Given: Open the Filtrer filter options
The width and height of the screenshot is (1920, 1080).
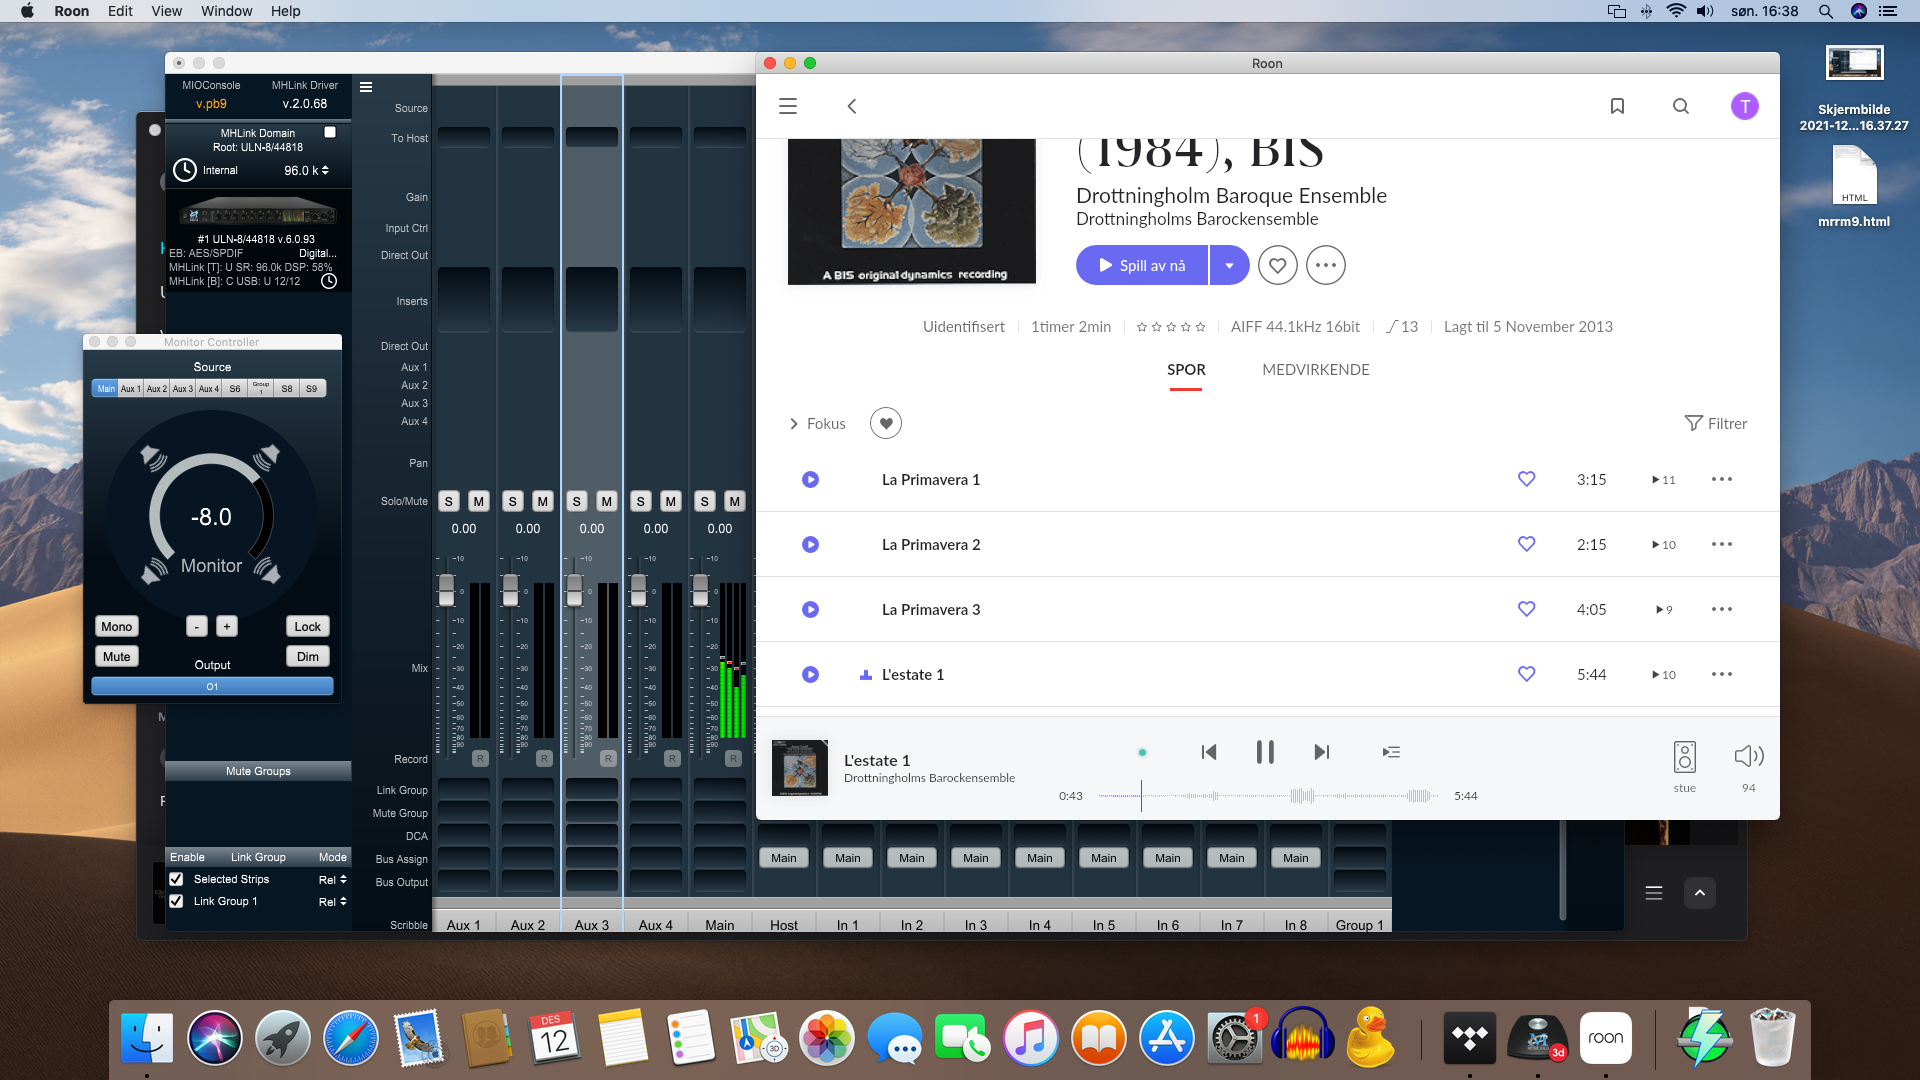Looking at the screenshot, I should click(1716, 424).
